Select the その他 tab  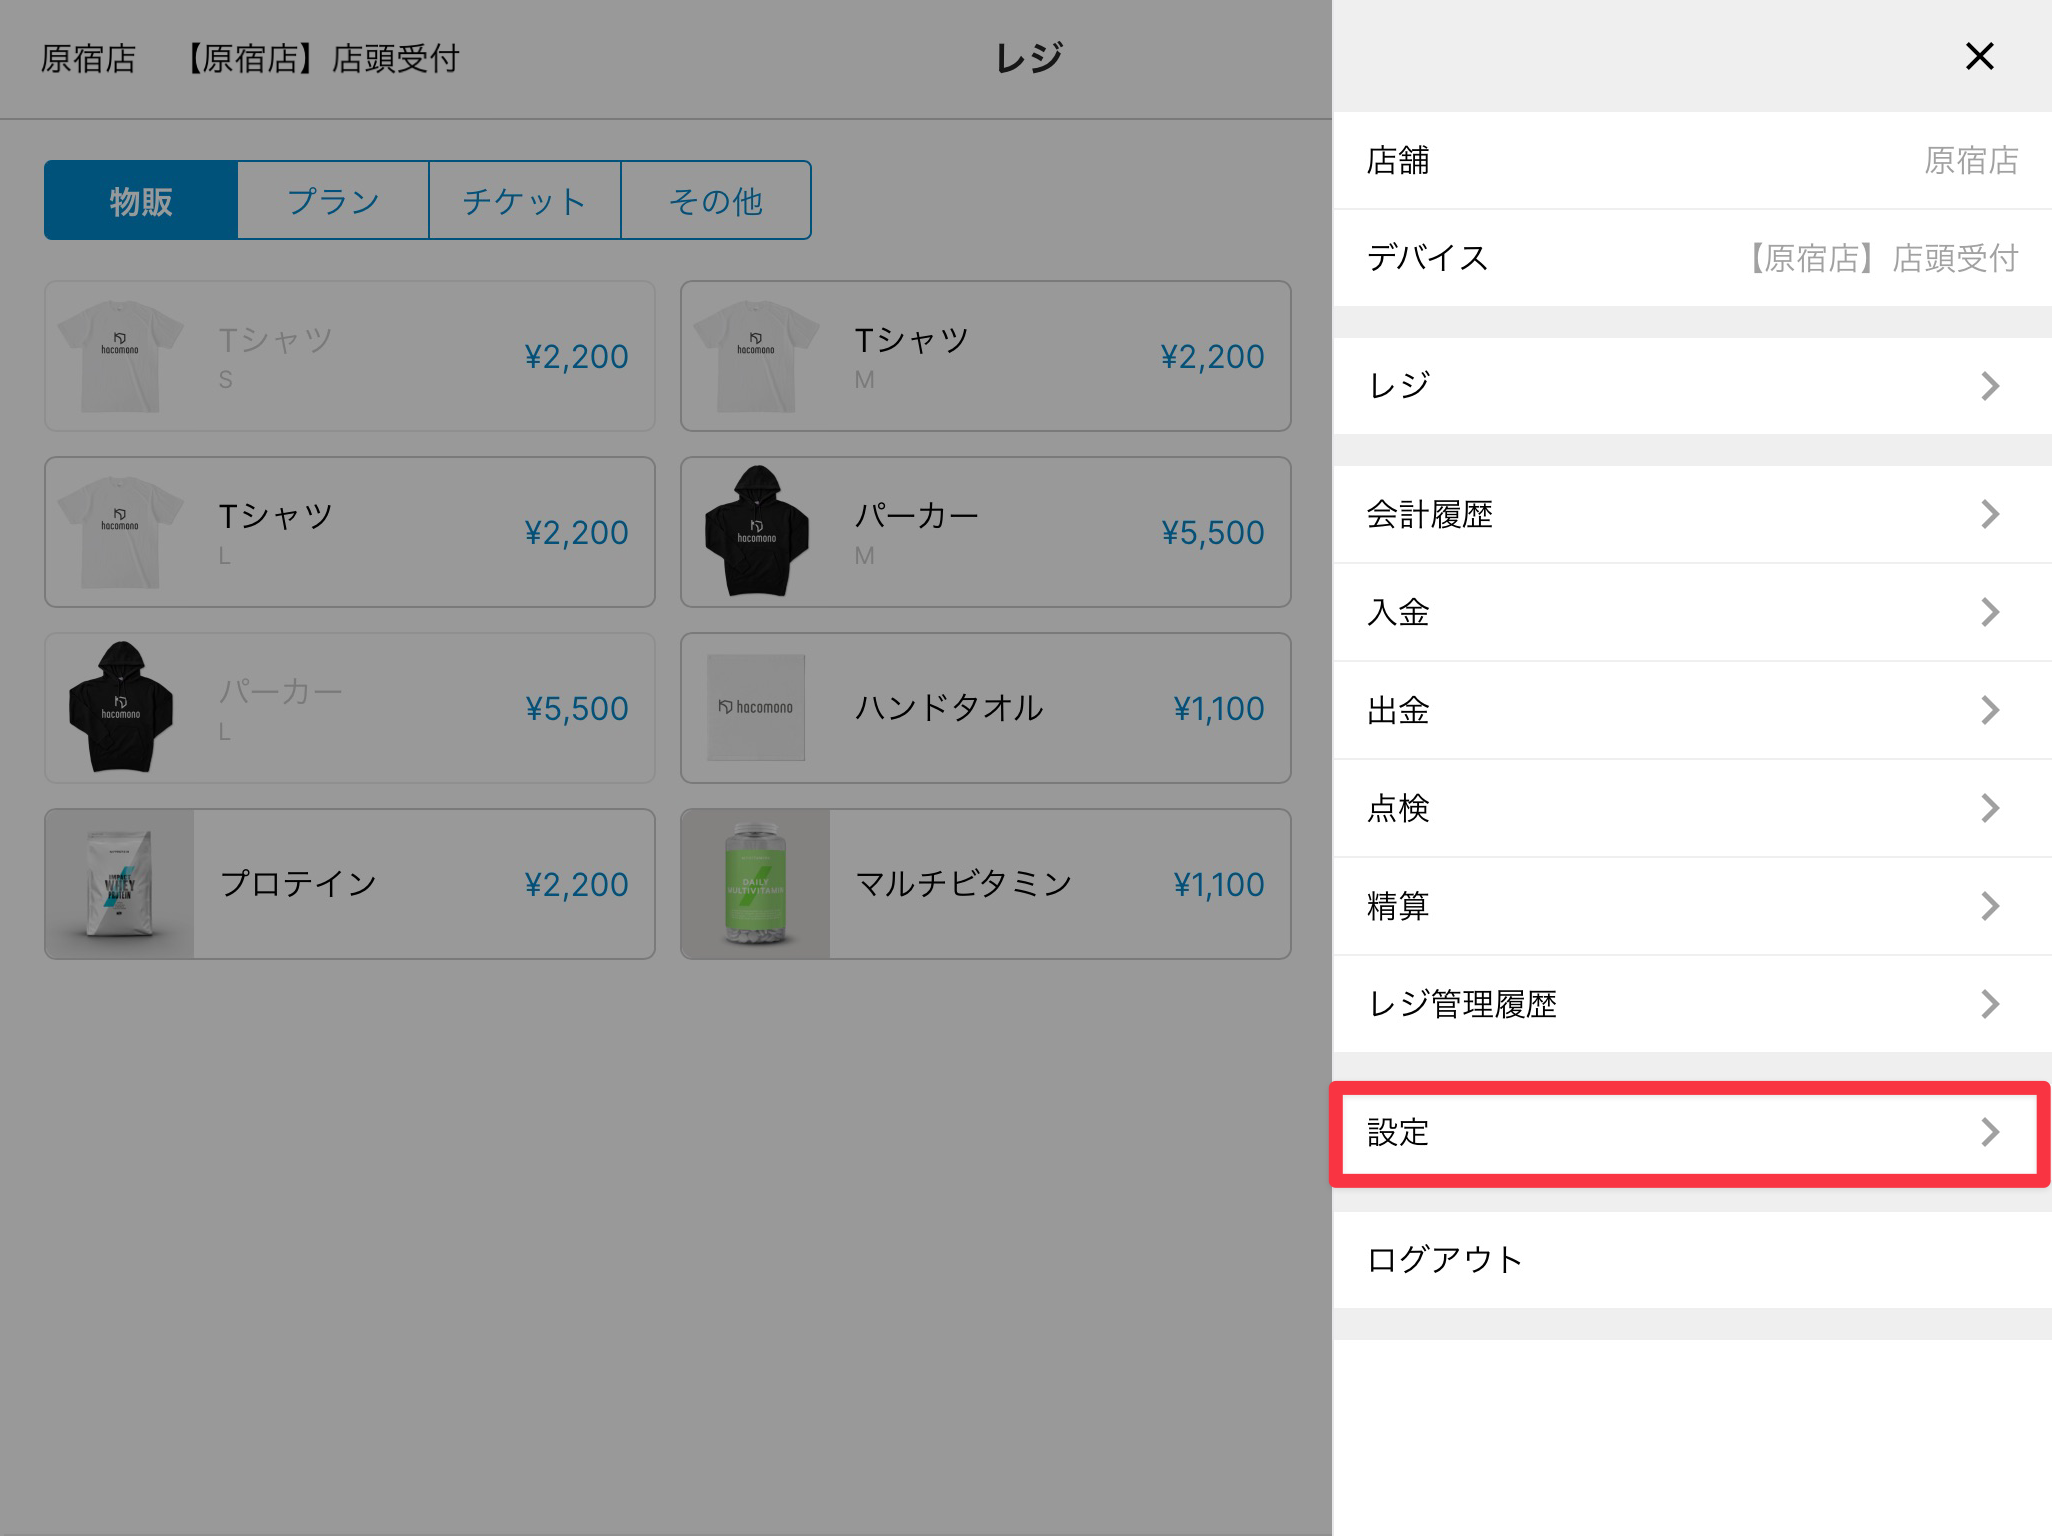click(715, 201)
